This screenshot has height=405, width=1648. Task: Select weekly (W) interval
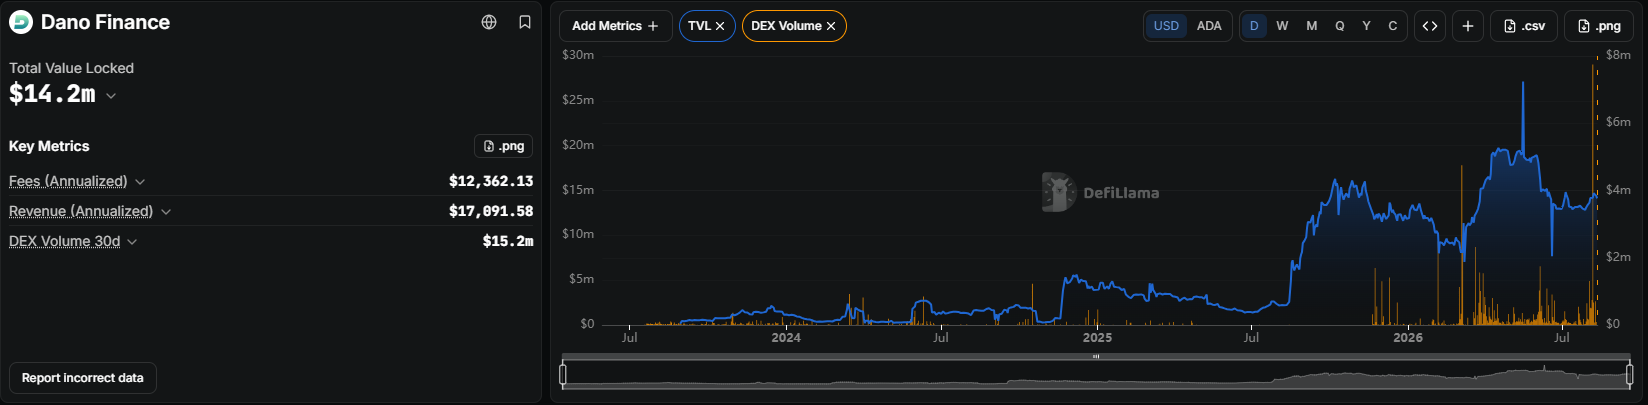point(1282,26)
